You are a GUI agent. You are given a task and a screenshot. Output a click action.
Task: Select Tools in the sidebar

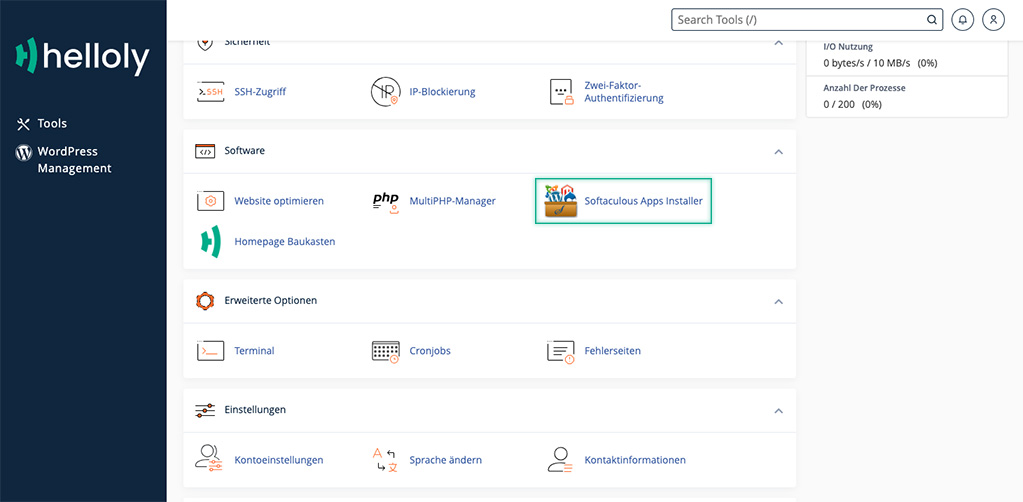[x=52, y=124]
